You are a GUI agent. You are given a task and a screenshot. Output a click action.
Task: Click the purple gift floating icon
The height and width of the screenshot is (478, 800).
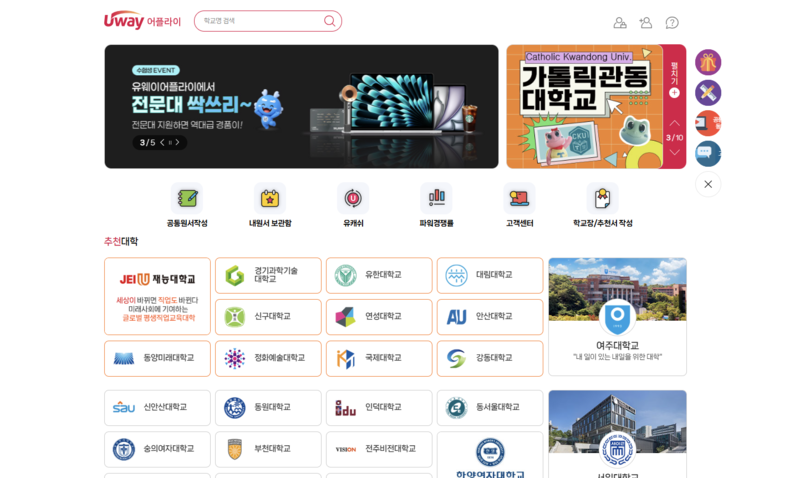tap(708, 62)
